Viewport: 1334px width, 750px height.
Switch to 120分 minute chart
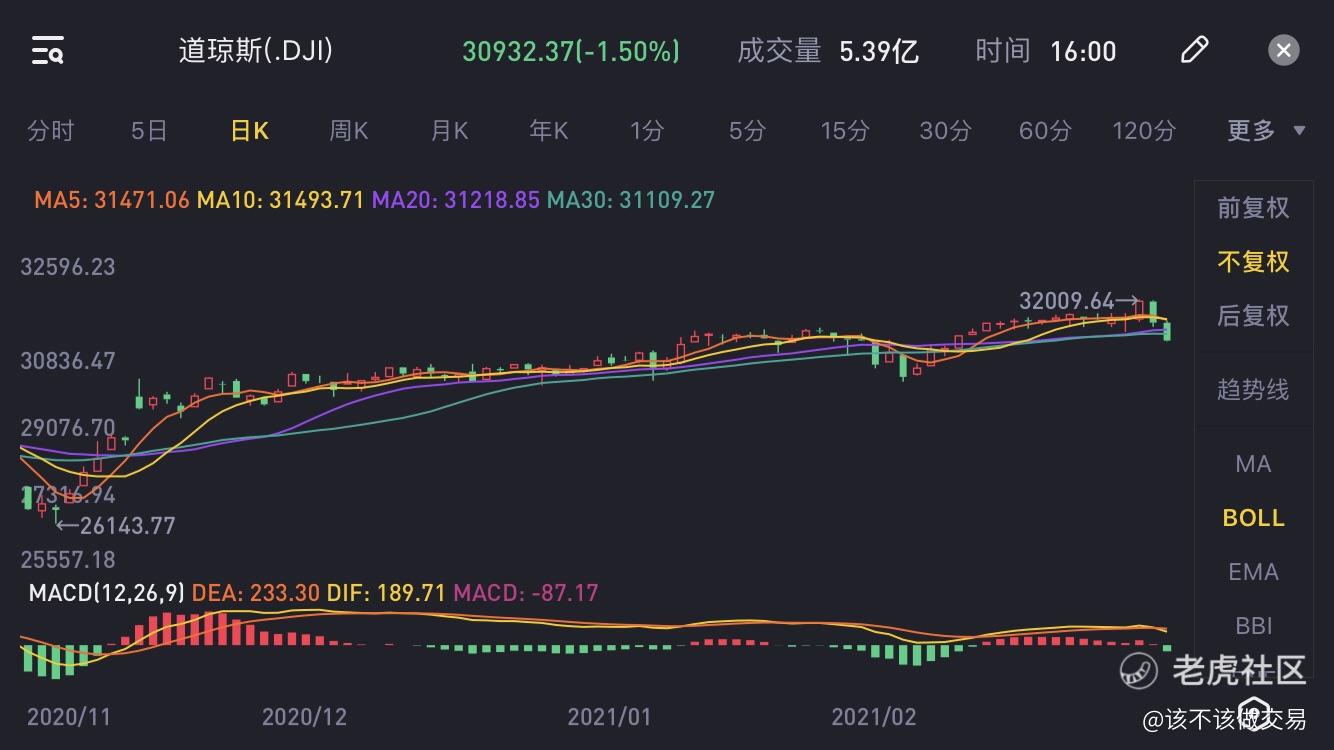(1144, 130)
